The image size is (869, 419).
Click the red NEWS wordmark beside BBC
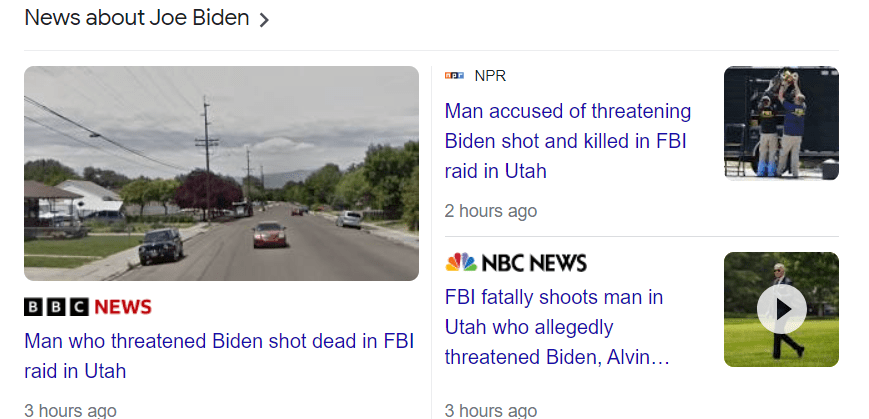click(123, 307)
